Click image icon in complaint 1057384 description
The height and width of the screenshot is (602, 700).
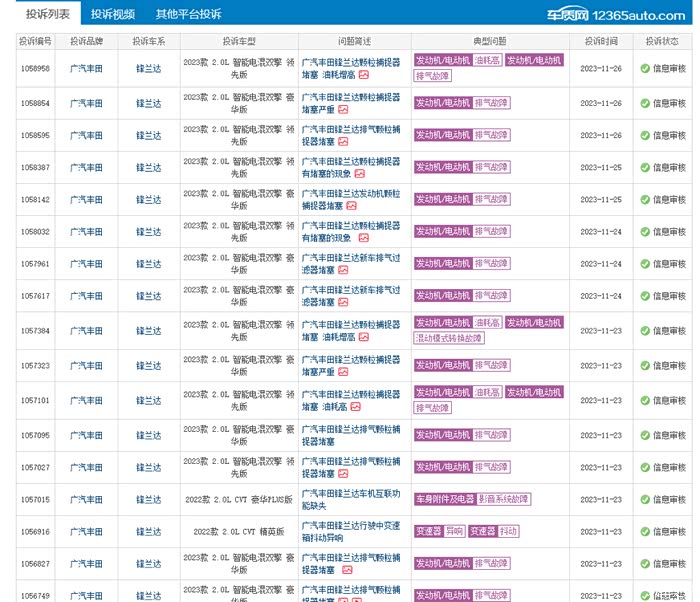click(x=364, y=338)
